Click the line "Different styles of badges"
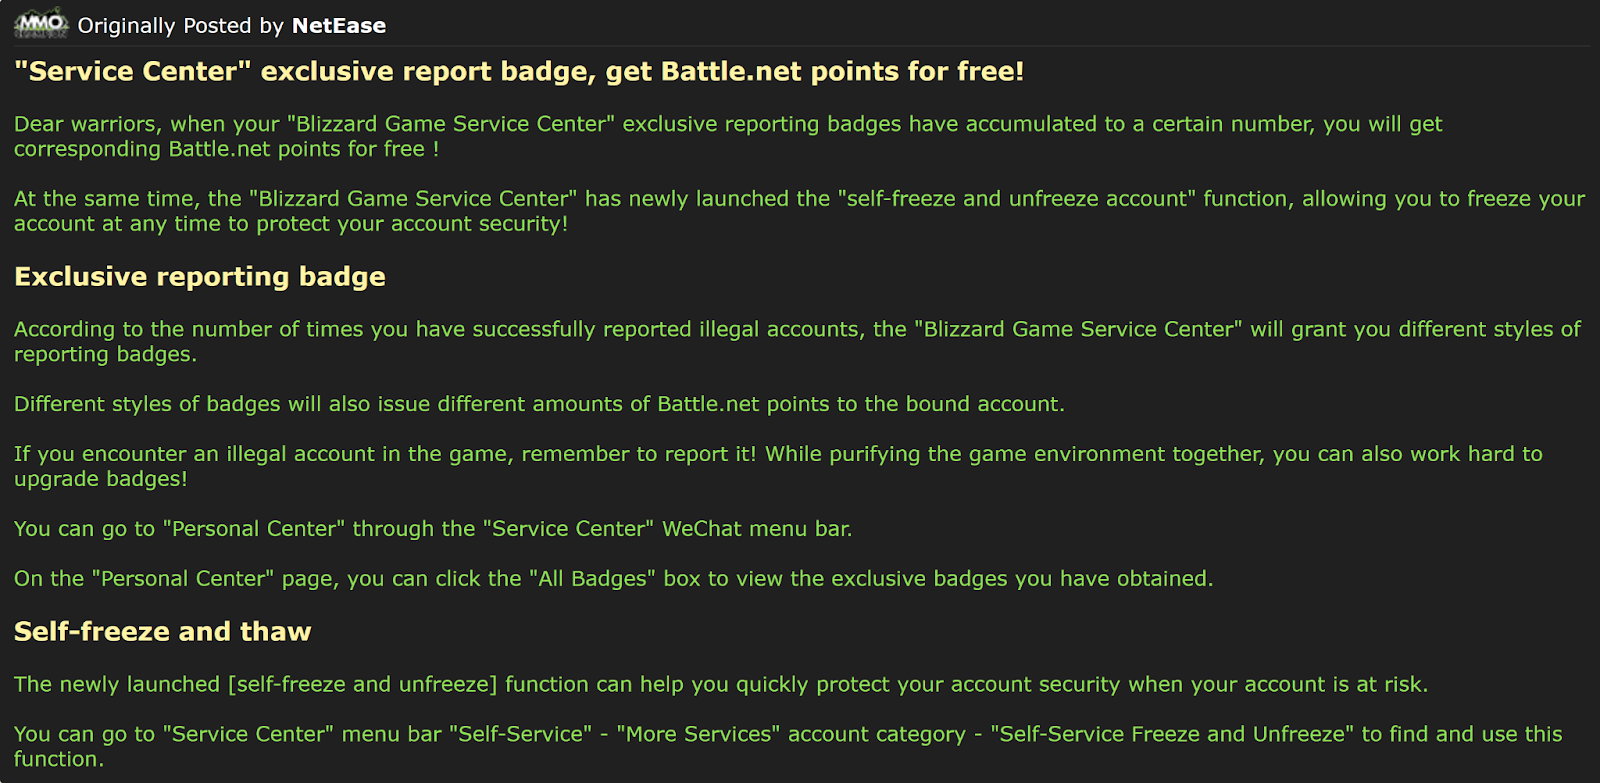Screen dimensions: 1600x783 (x=539, y=404)
